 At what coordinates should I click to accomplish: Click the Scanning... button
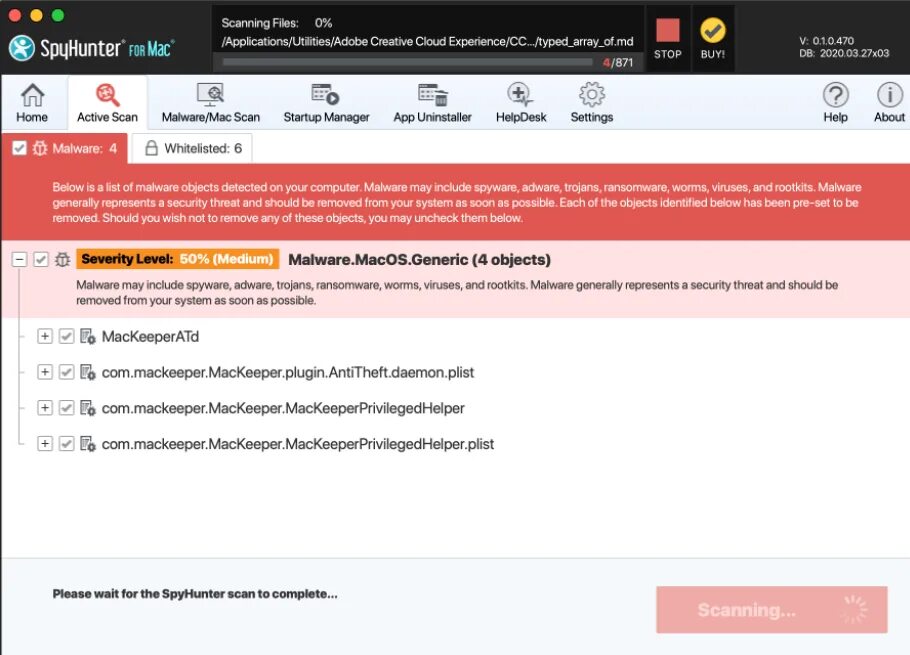(x=771, y=610)
